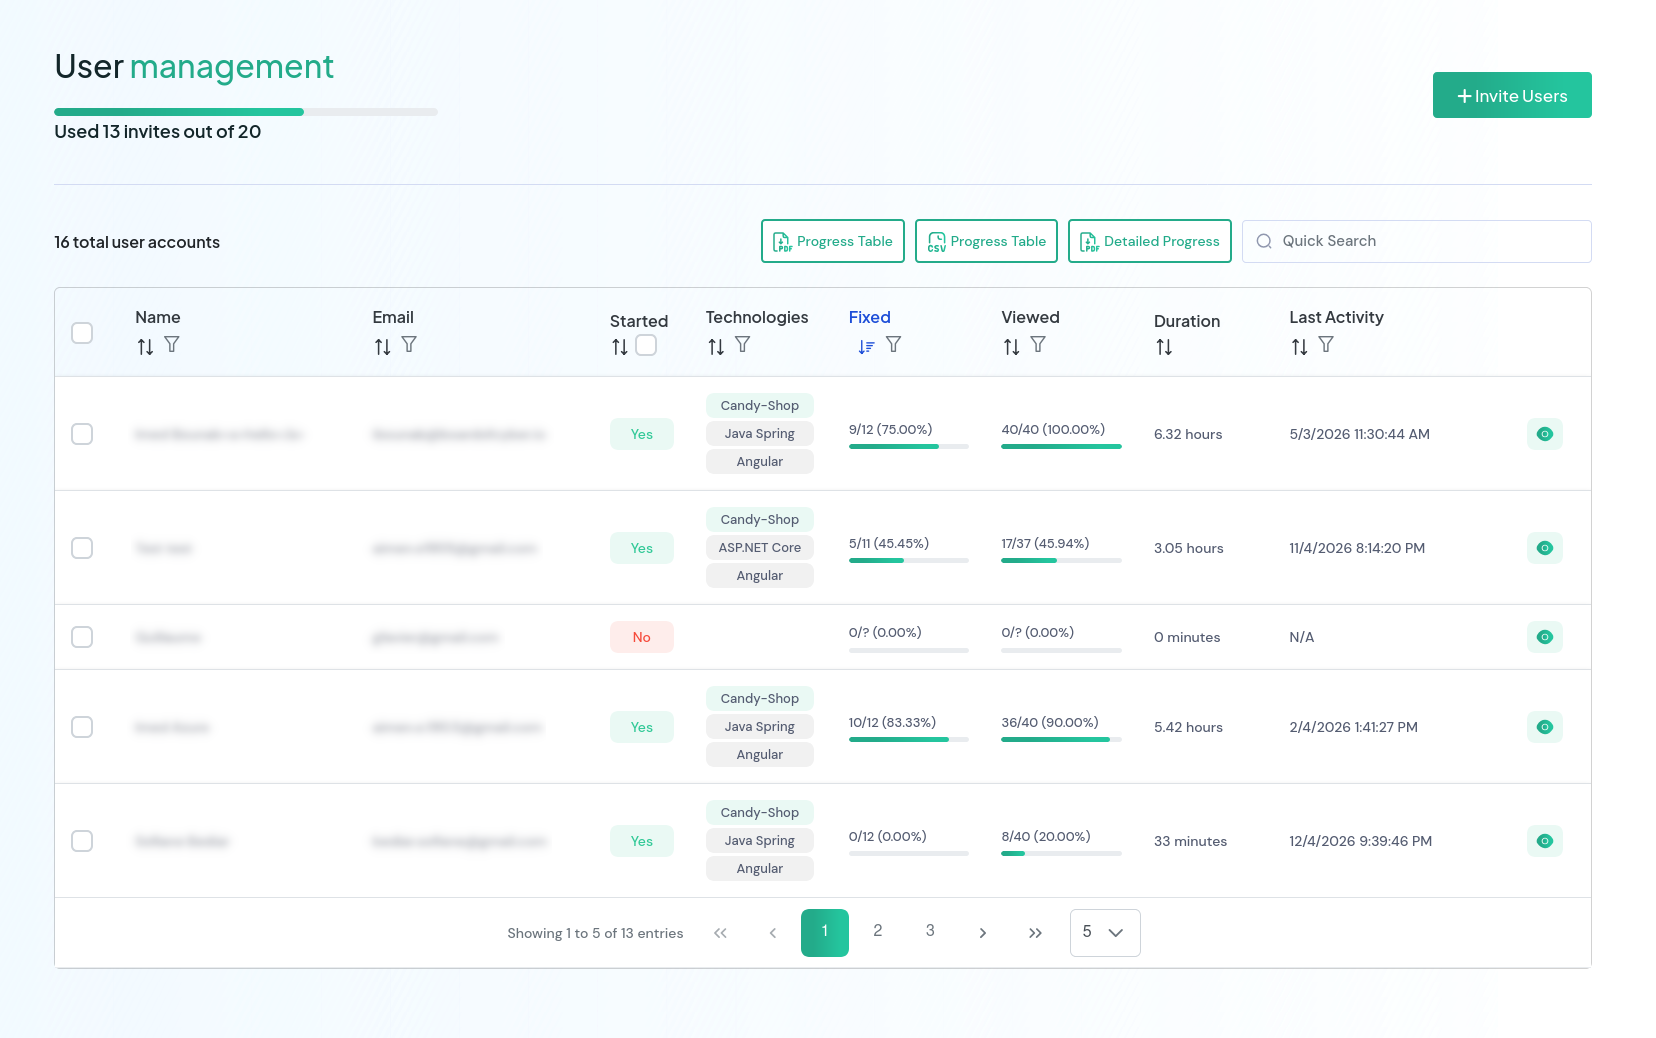Viewport: 1656px width, 1038px height.
Task: Click the 40/40 (100.00%) viewed progress bar
Action: (x=1061, y=446)
